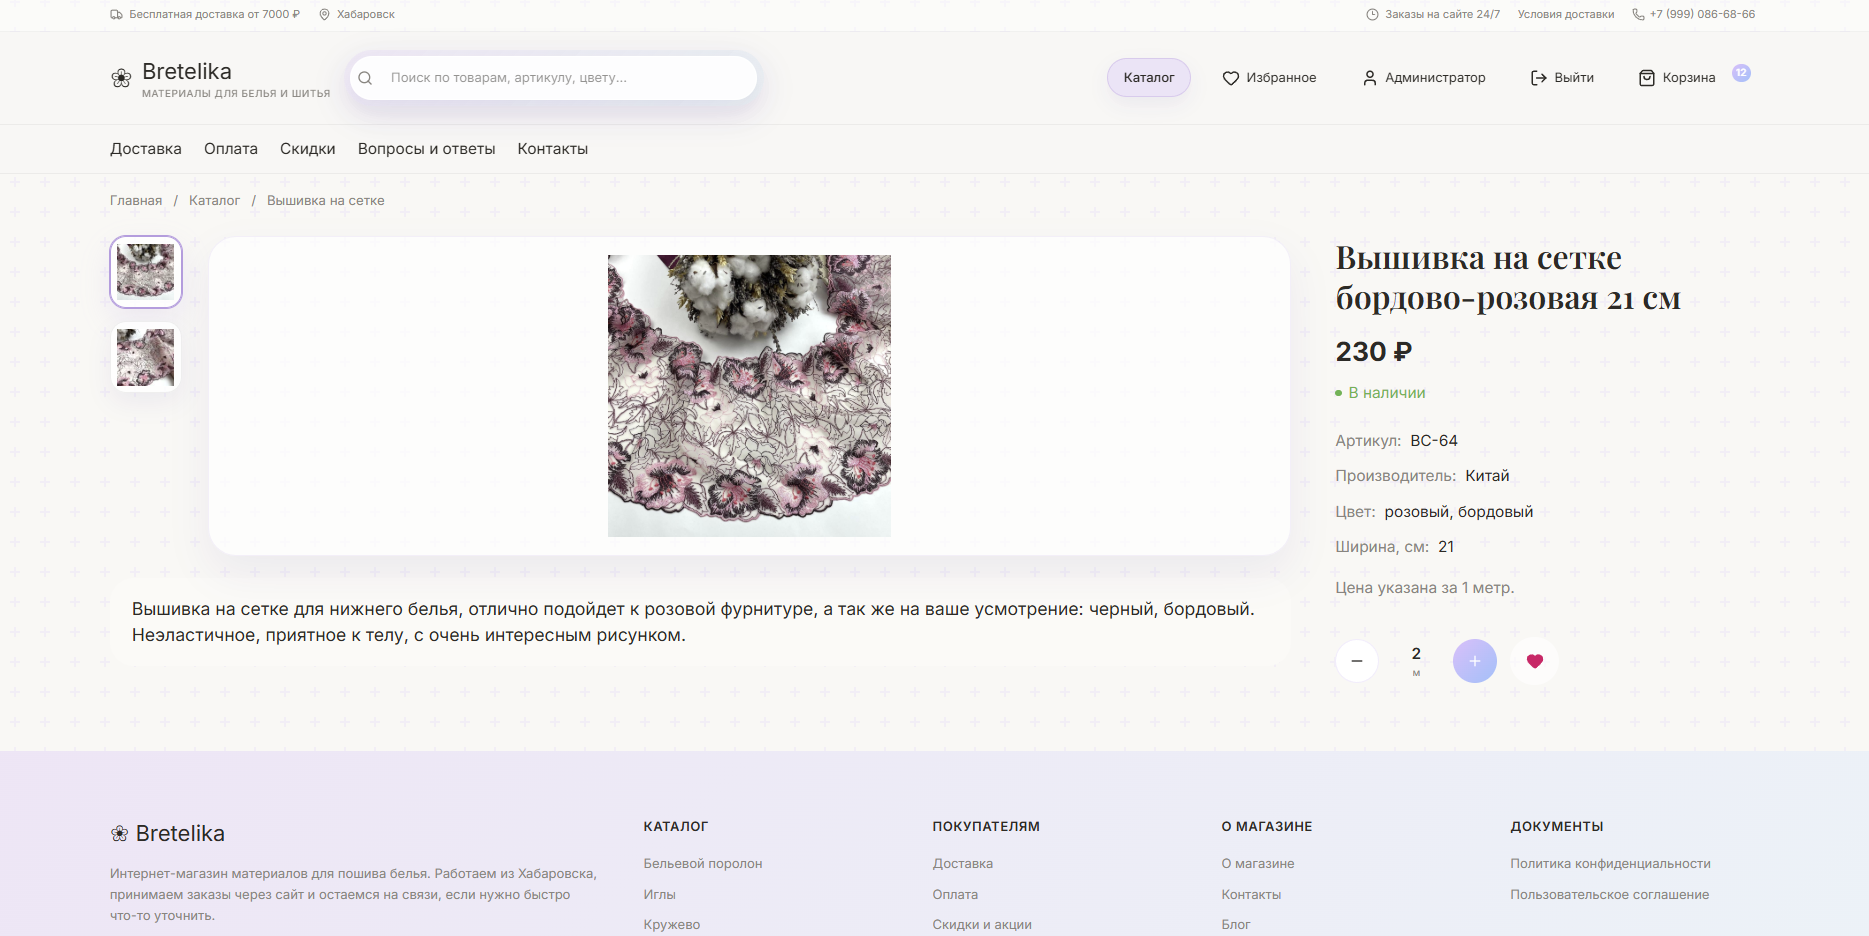The height and width of the screenshot is (936, 1869).
Task: Click the logout arrow icon beside Выйти
Action: click(1539, 78)
